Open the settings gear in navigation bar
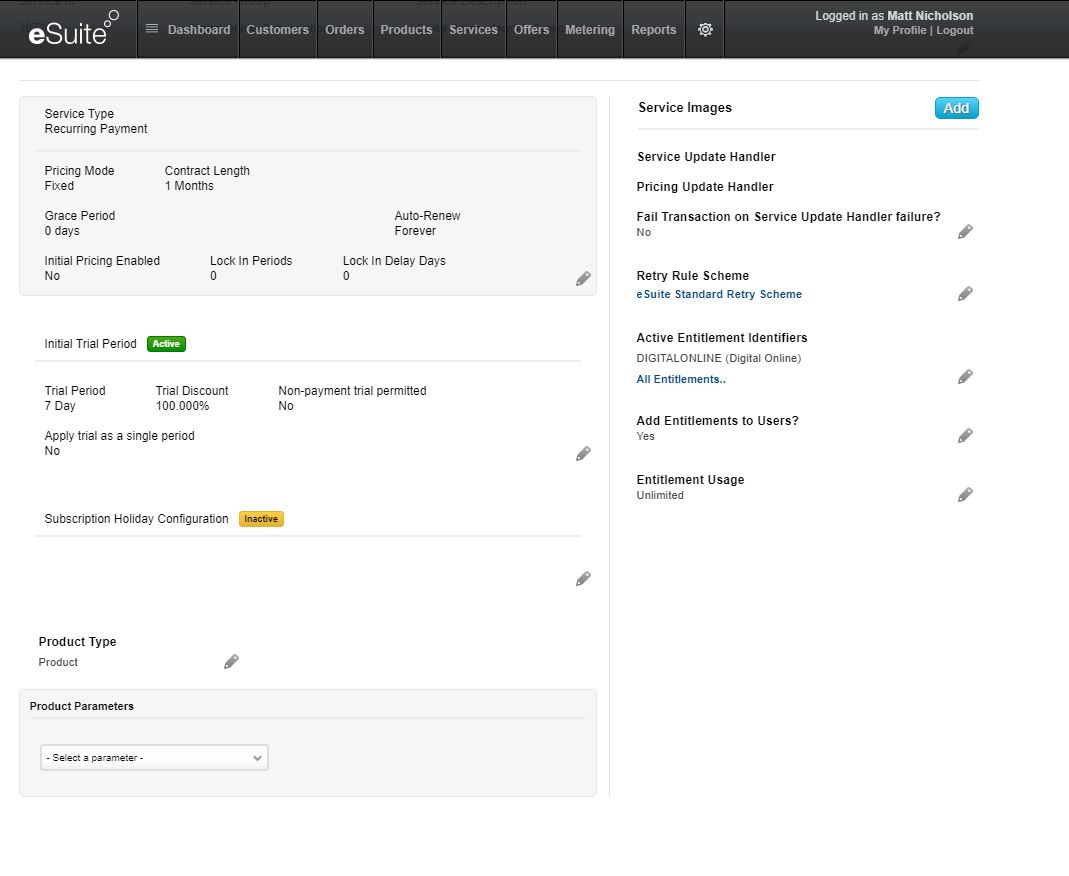The height and width of the screenshot is (876, 1069). click(705, 30)
